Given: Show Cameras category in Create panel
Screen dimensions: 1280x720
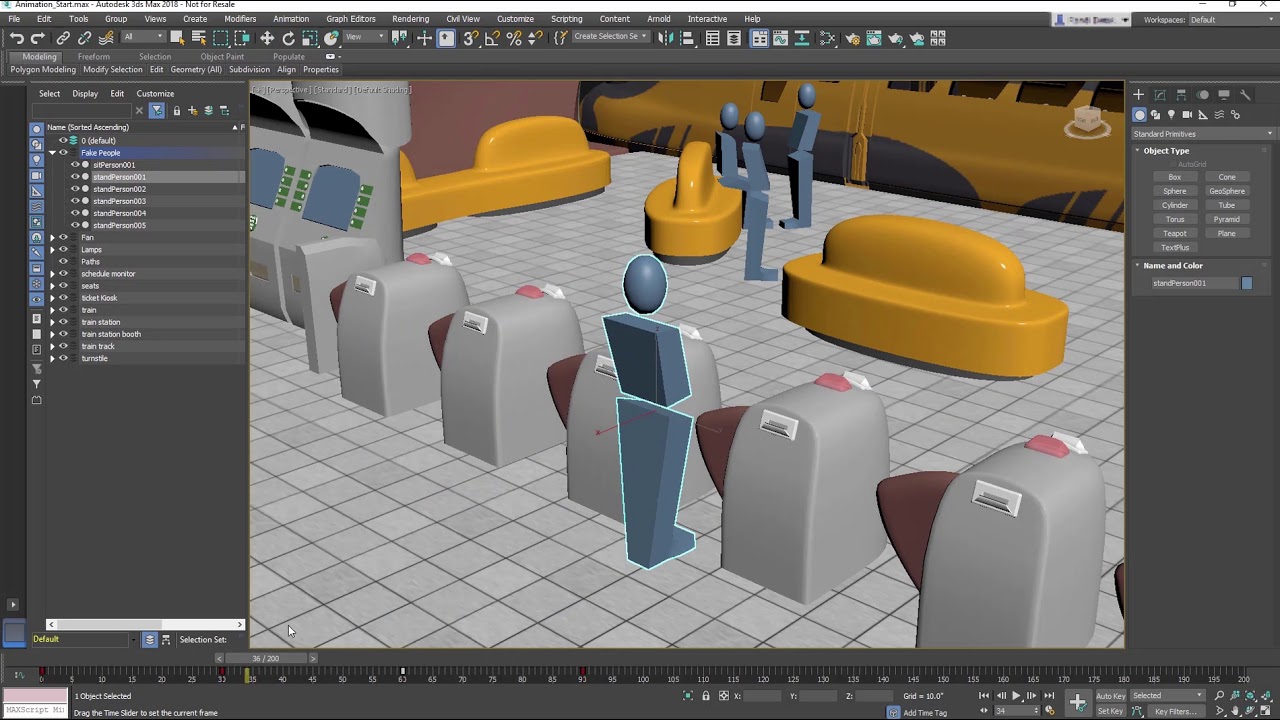Looking at the screenshot, I should pos(1187,115).
